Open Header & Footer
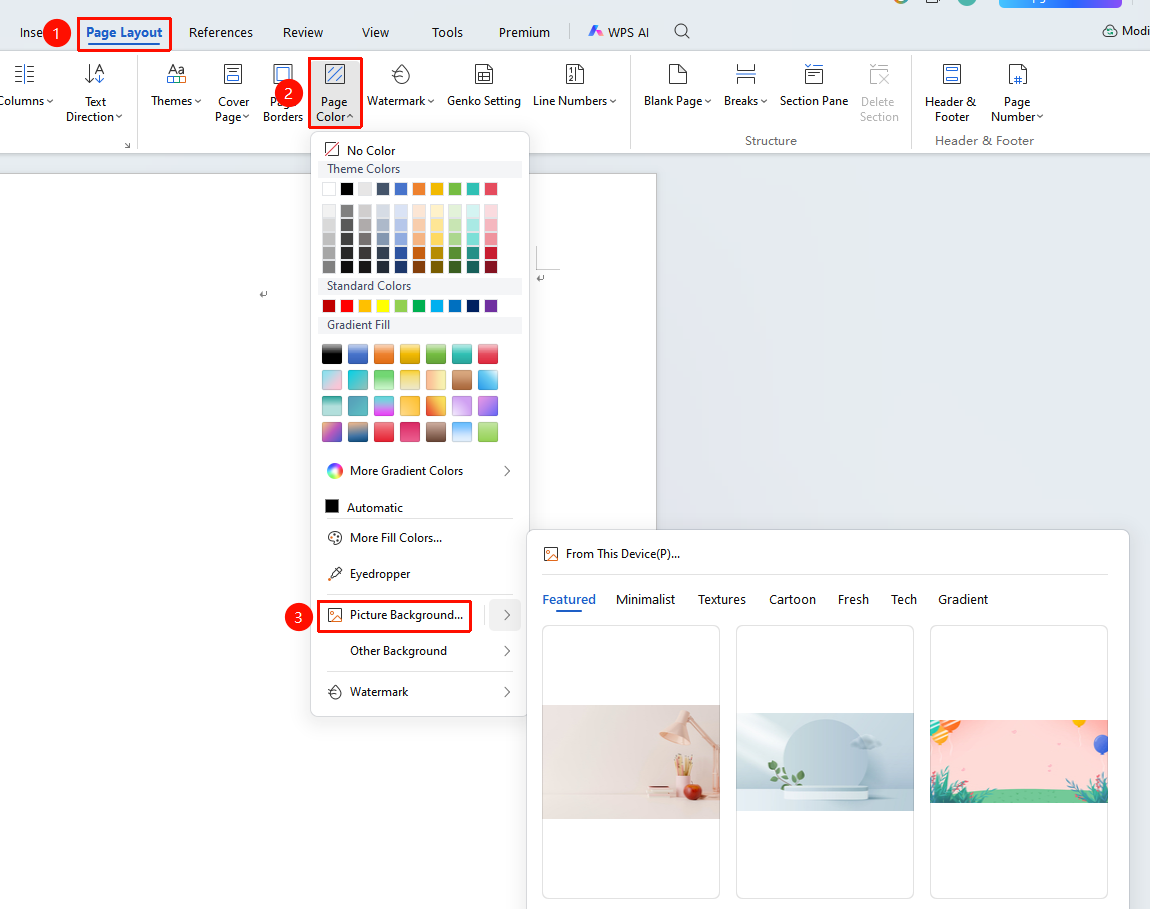 [951, 92]
